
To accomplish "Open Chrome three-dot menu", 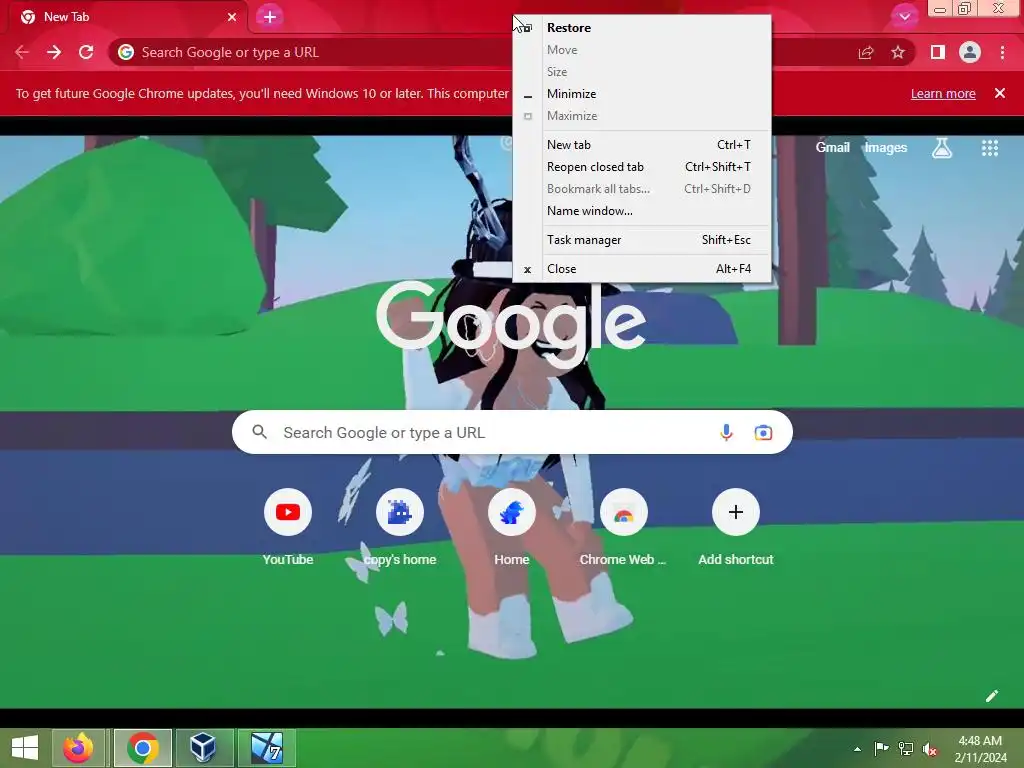I will (x=1002, y=52).
